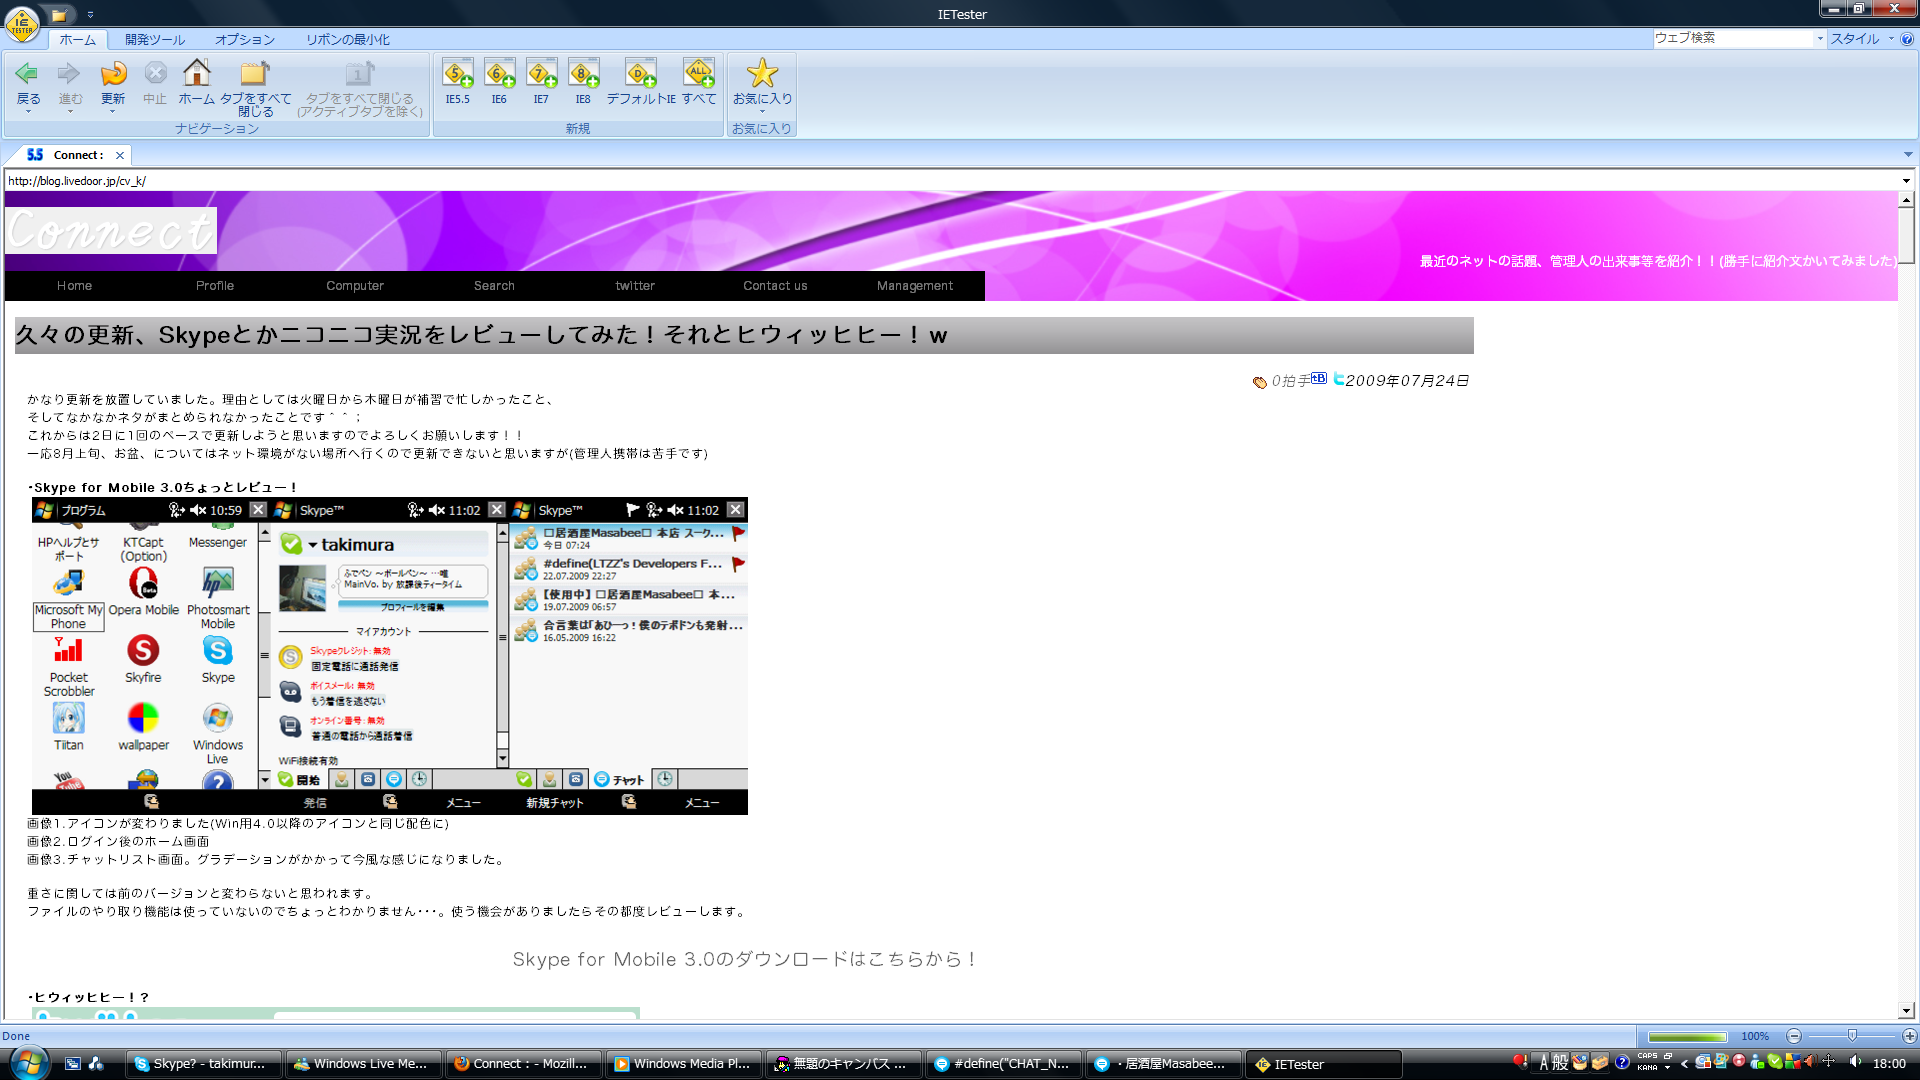This screenshot has height=1080, width=1920.
Task: Switch to オプション ribbon tab
Action: click(245, 39)
